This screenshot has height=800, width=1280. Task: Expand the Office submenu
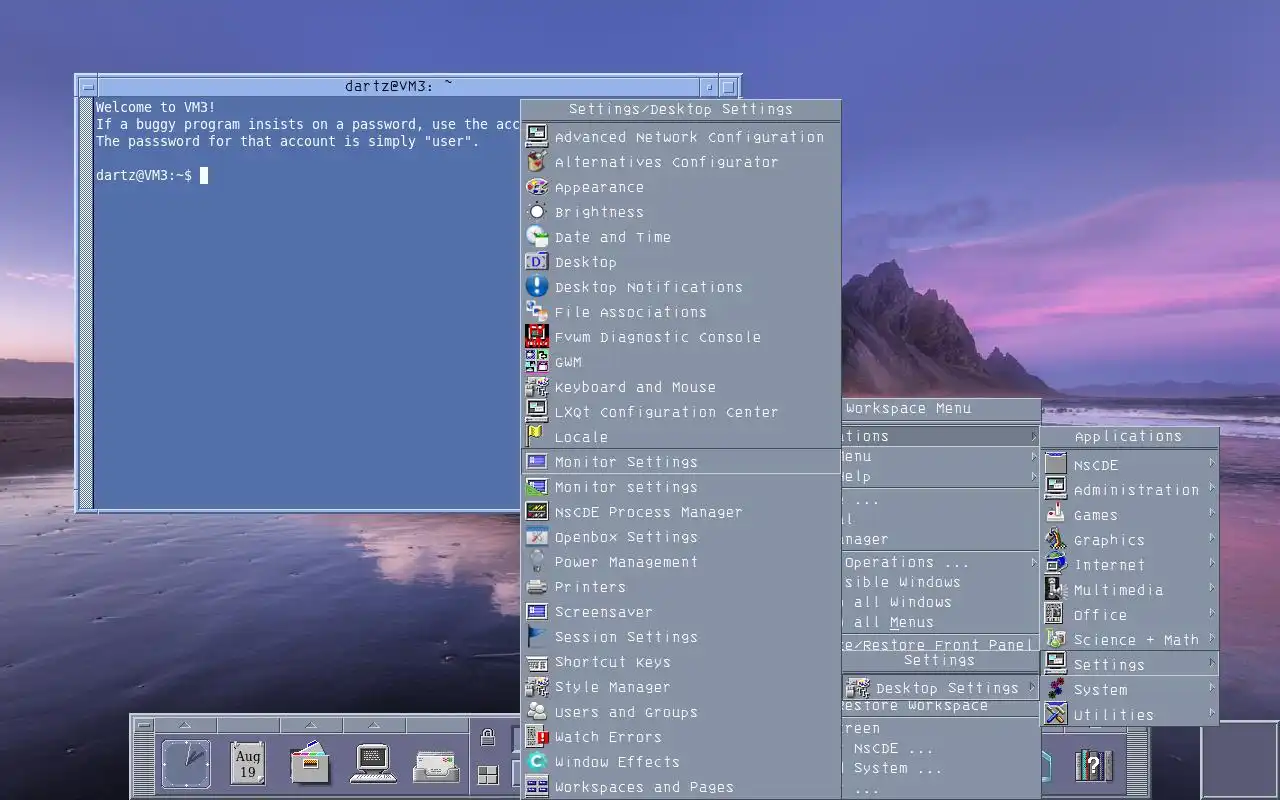1130,615
